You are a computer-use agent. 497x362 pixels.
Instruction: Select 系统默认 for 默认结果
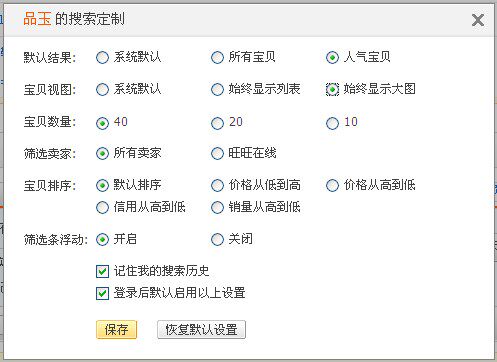[x=102, y=58]
